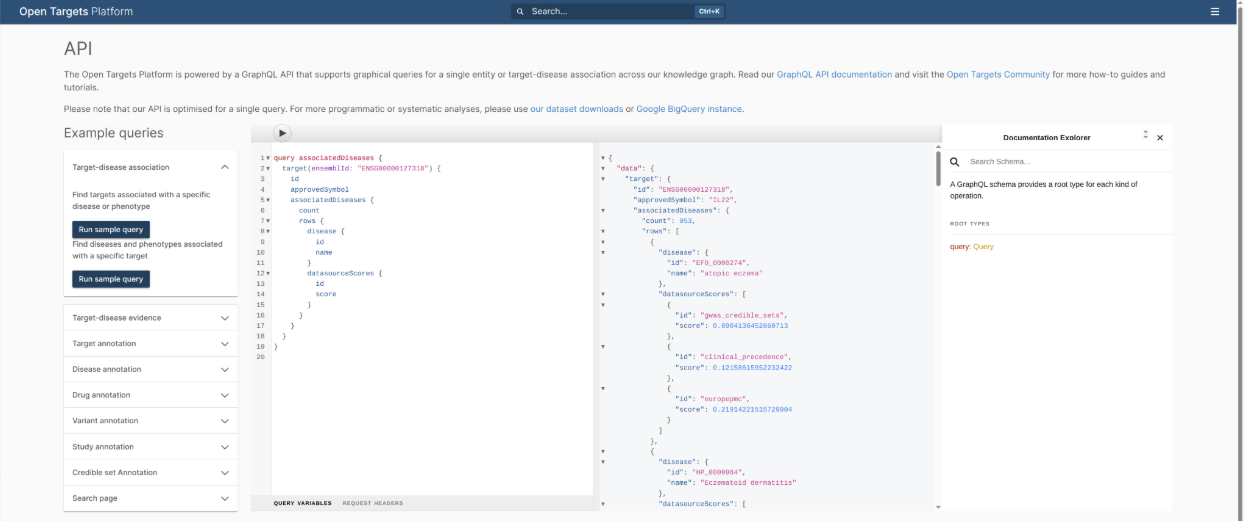Fold line 12 datasourceScores block arrow

[268, 273]
